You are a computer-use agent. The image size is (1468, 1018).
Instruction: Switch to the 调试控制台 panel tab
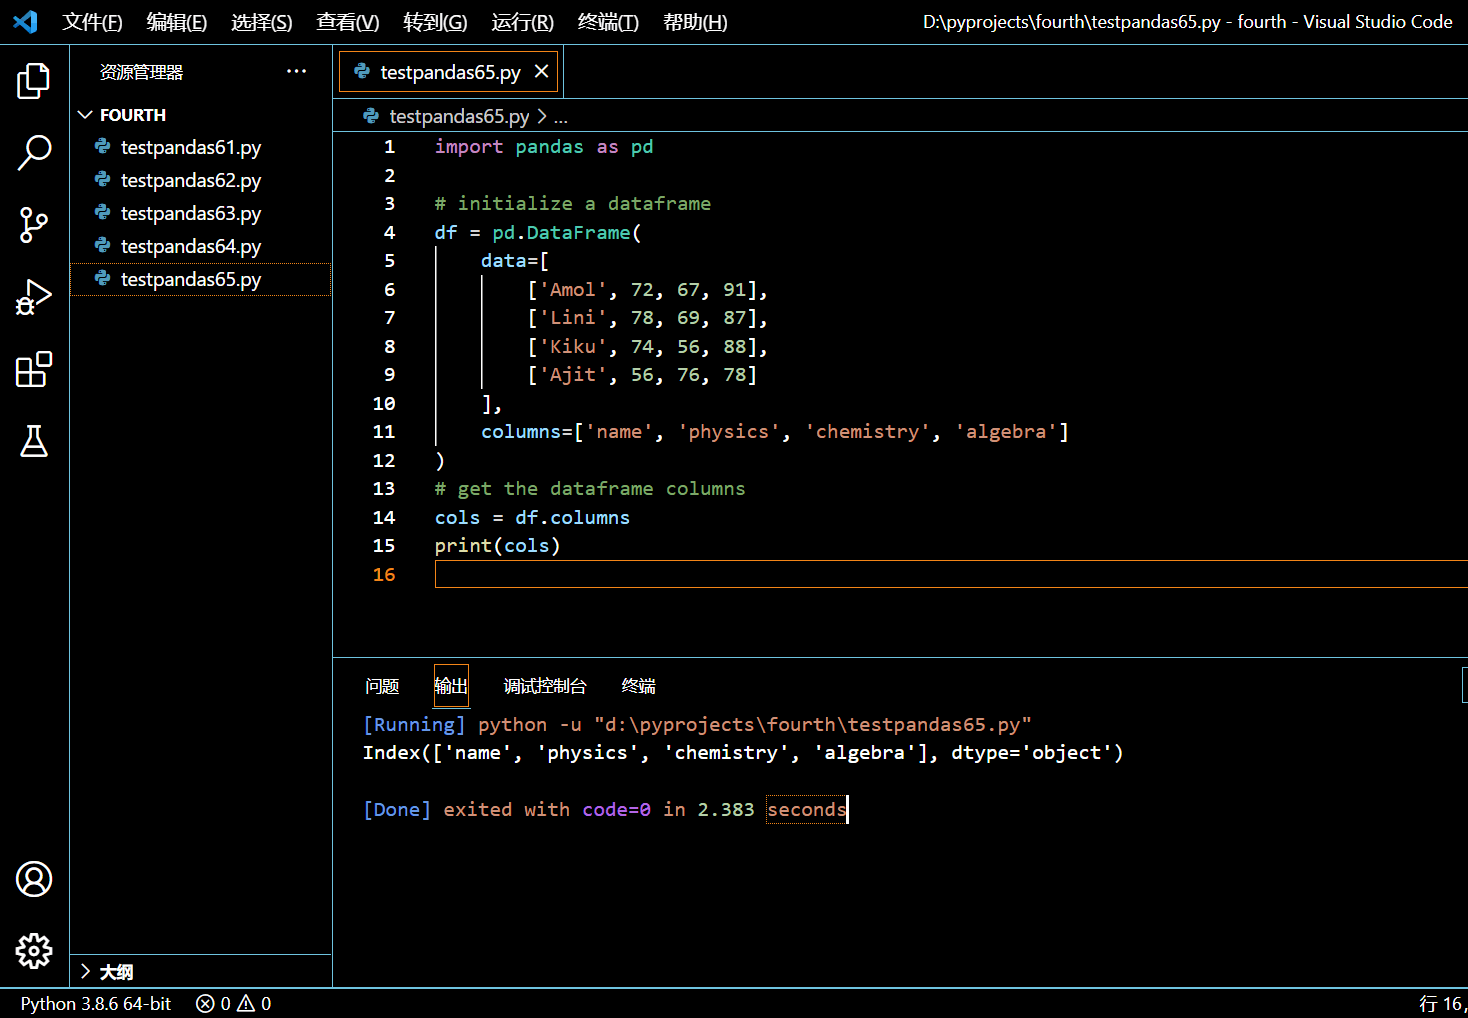point(545,686)
